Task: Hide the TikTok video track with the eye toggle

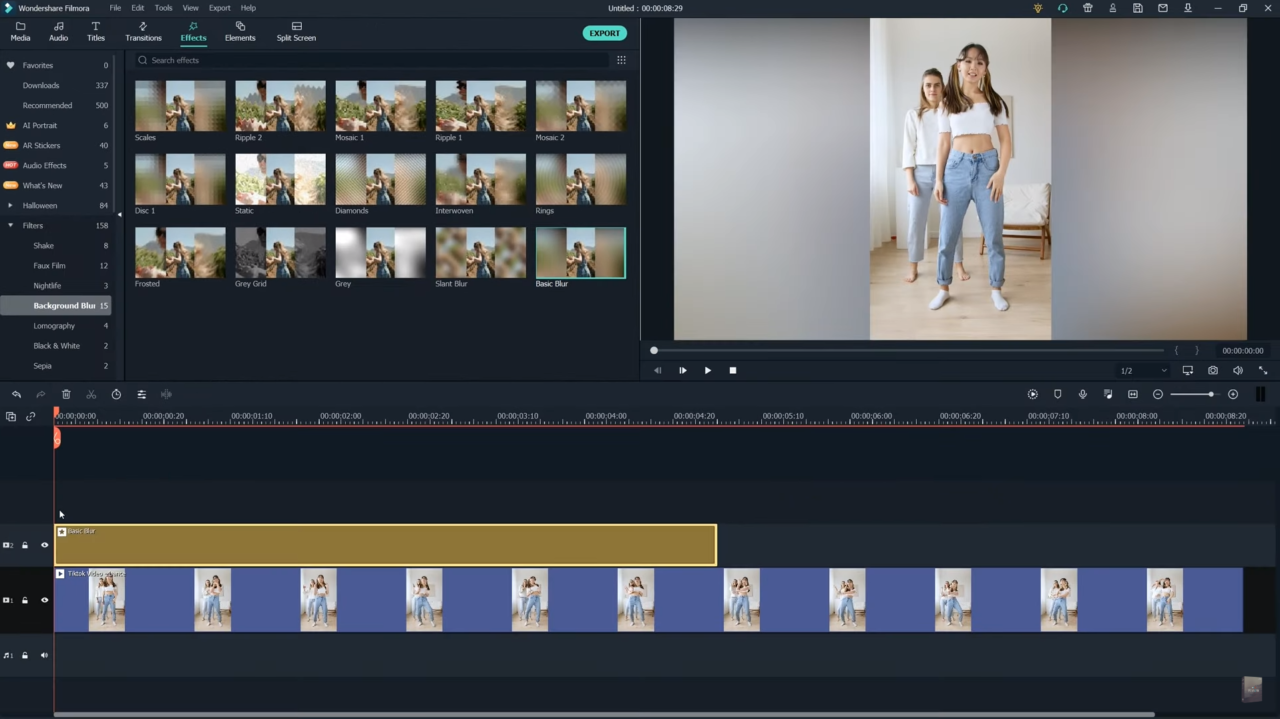Action: click(44, 600)
